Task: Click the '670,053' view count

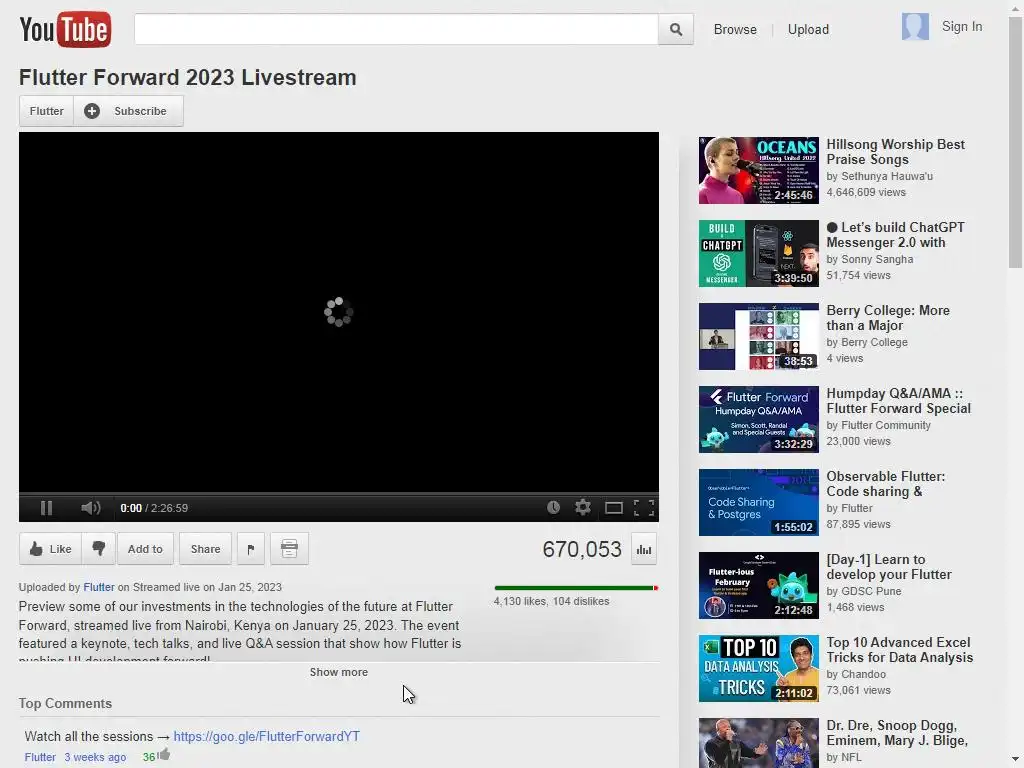Action: 582,549
